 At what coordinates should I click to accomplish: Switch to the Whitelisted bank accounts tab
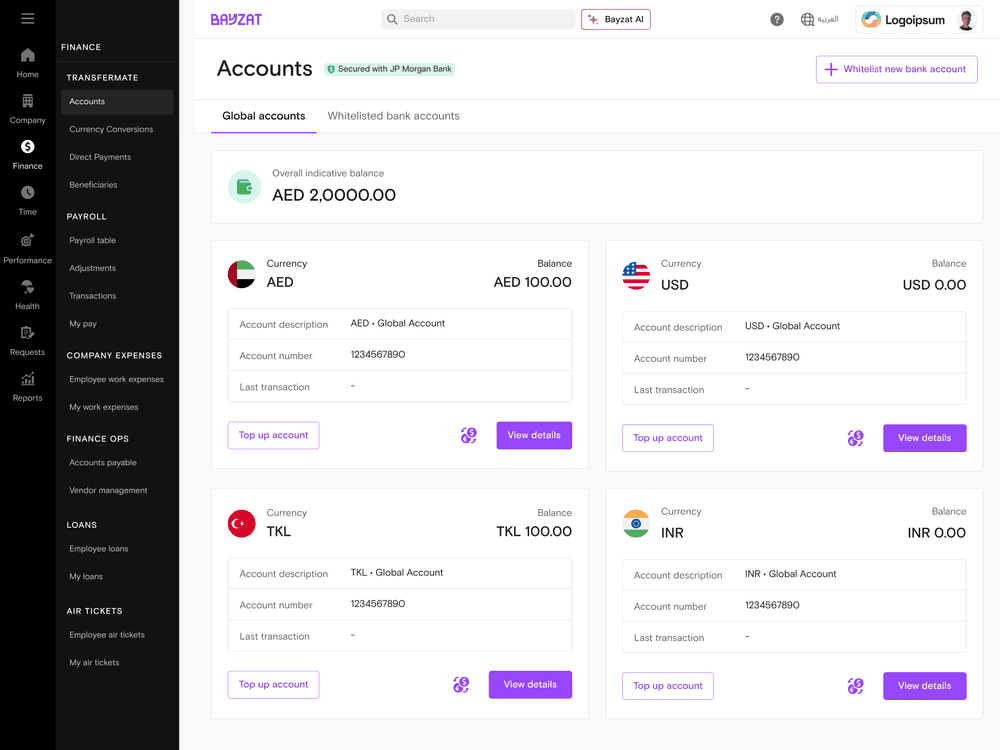(393, 116)
